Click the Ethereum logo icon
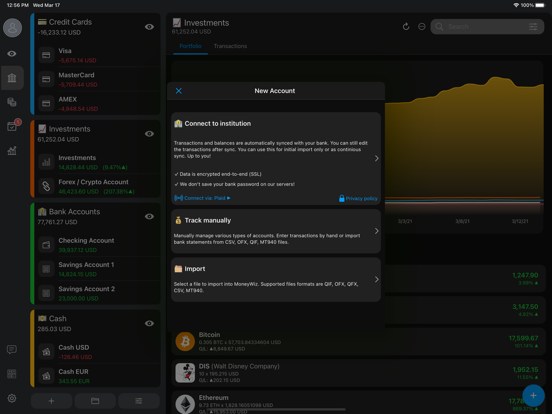This screenshot has width=552, height=414. (x=185, y=404)
